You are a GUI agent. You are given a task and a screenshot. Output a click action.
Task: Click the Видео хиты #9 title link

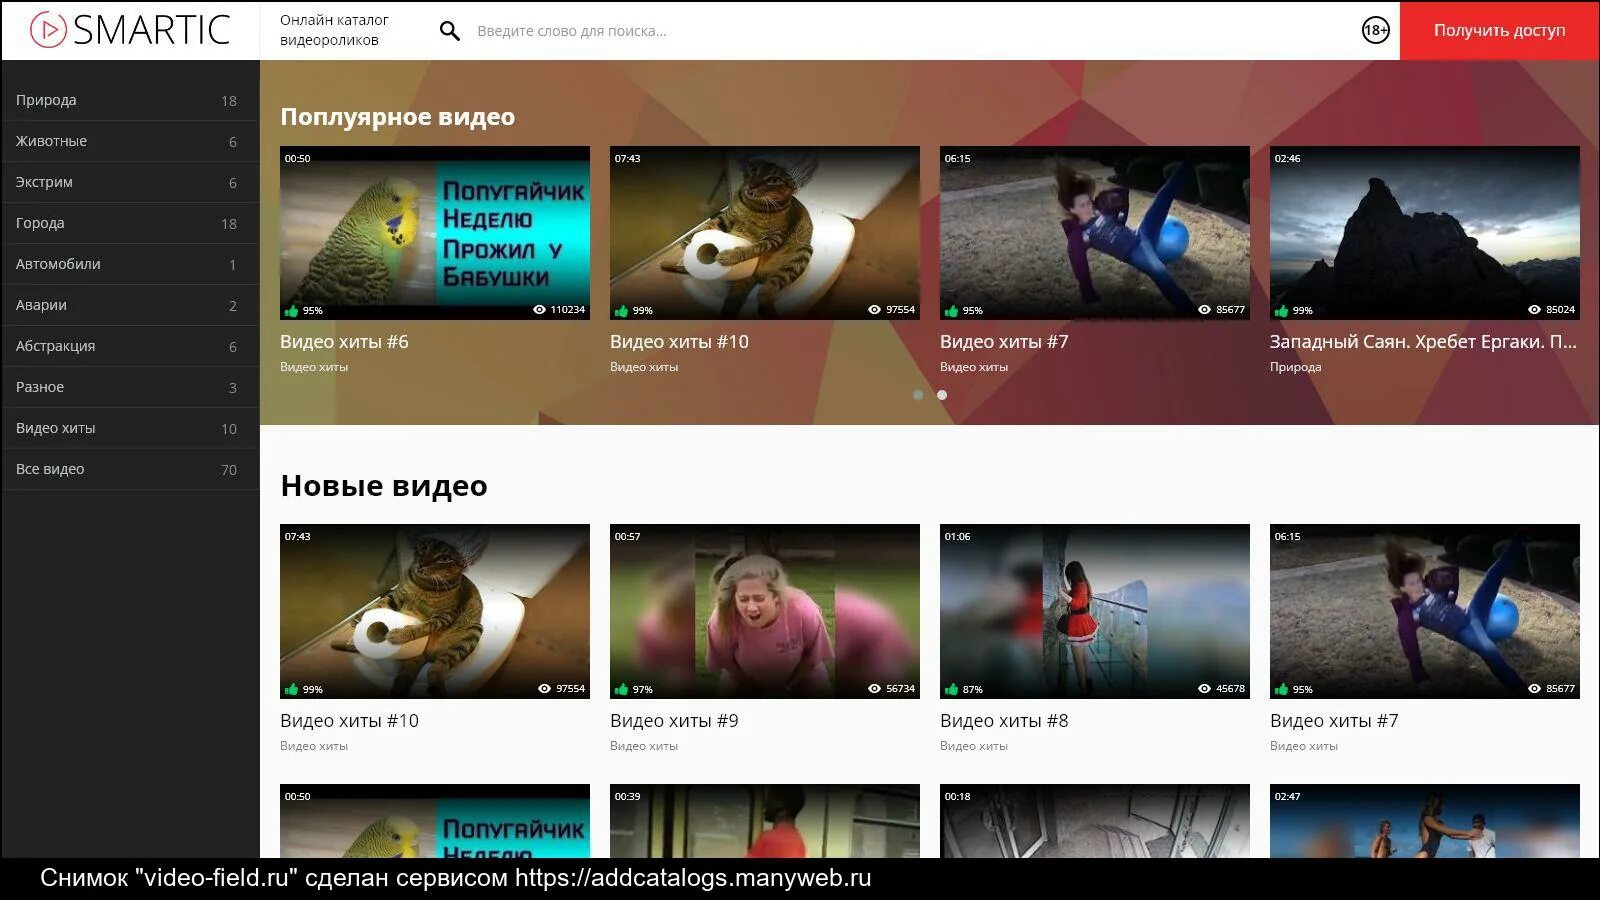(x=674, y=721)
